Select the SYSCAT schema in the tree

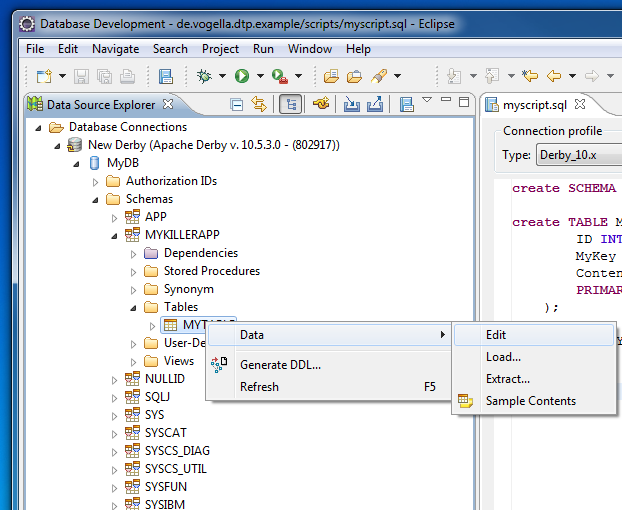(x=166, y=433)
